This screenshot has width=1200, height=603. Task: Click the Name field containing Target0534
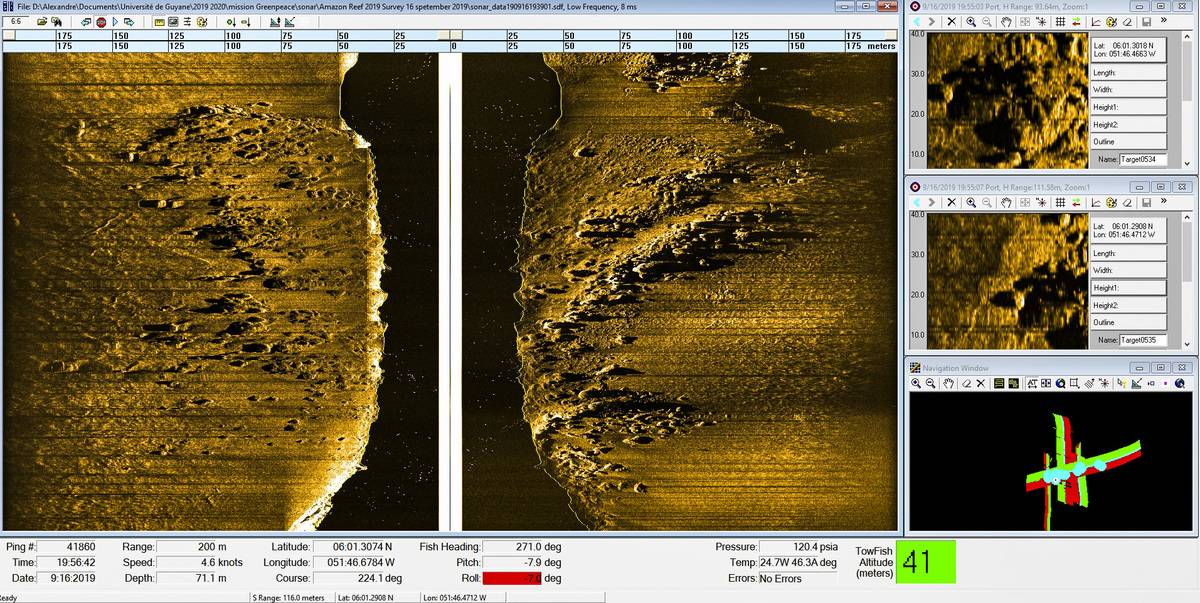tap(1142, 159)
